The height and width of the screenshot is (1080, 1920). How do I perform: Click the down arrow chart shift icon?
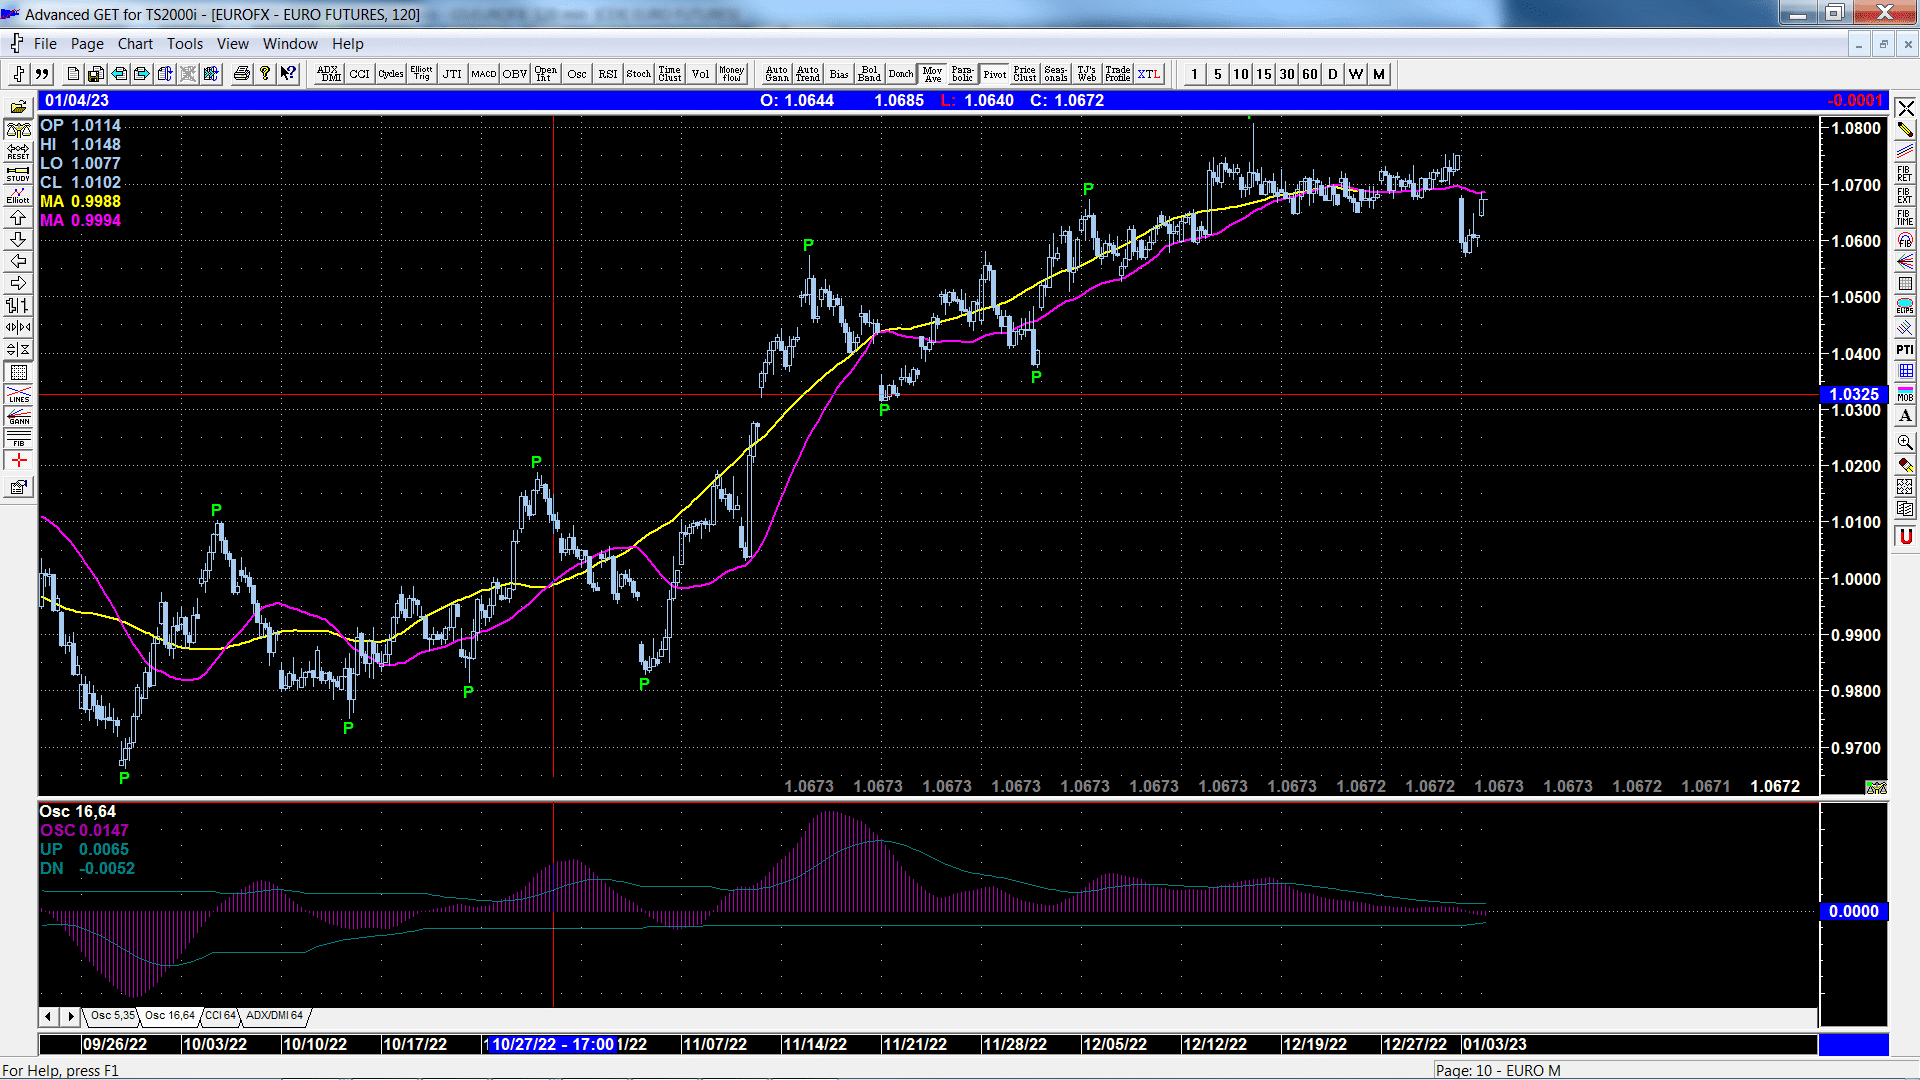point(18,240)
